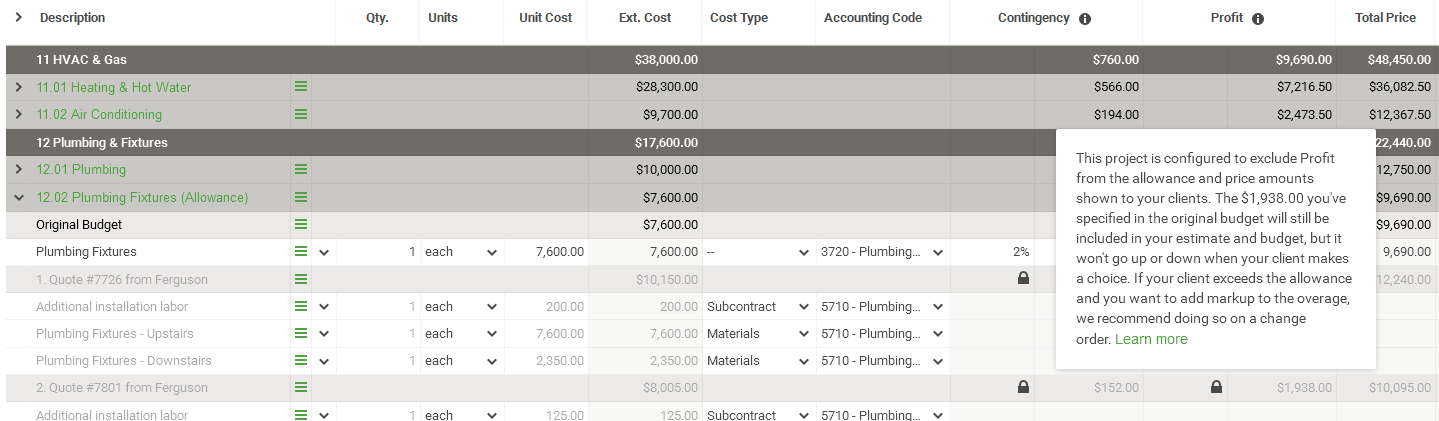The width and height of the screenshot is (1439, 421).
Task: Open the 11.02 Air Conditioning item
Action: (99, 114)
